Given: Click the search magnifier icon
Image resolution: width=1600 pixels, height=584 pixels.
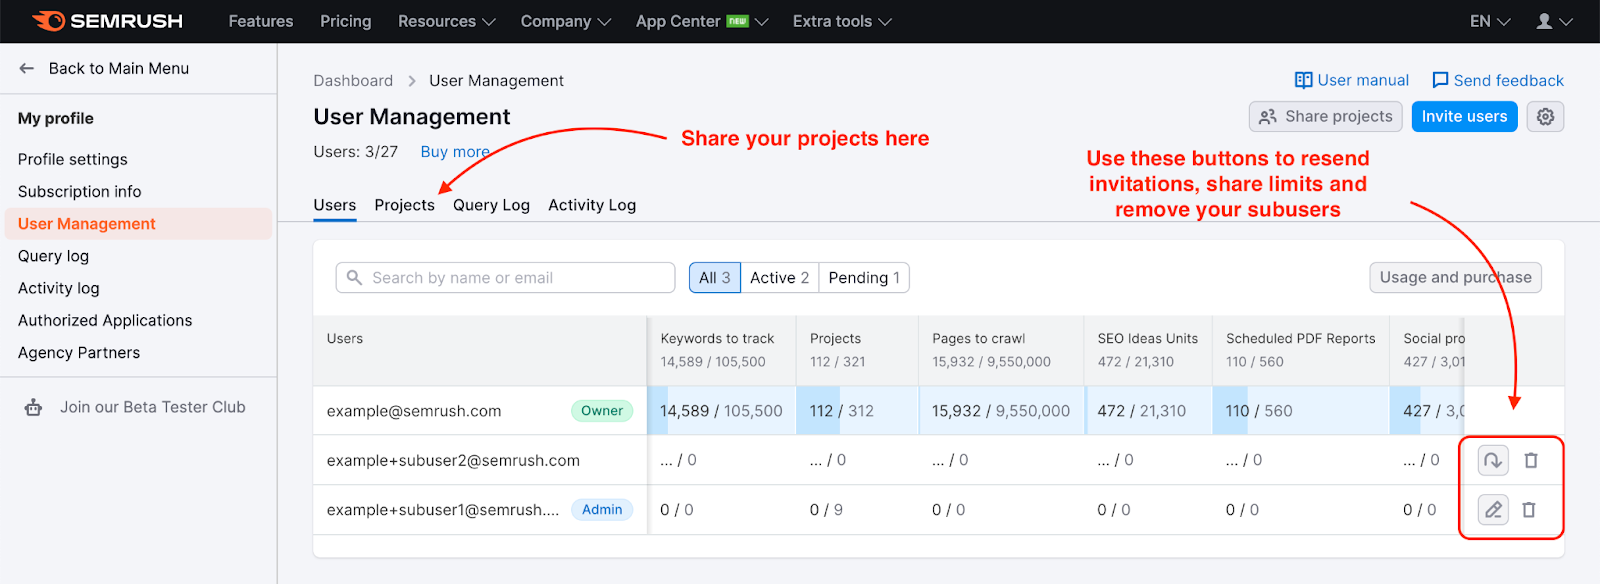Looking at the screenshot, I should (x=354, y=277).
